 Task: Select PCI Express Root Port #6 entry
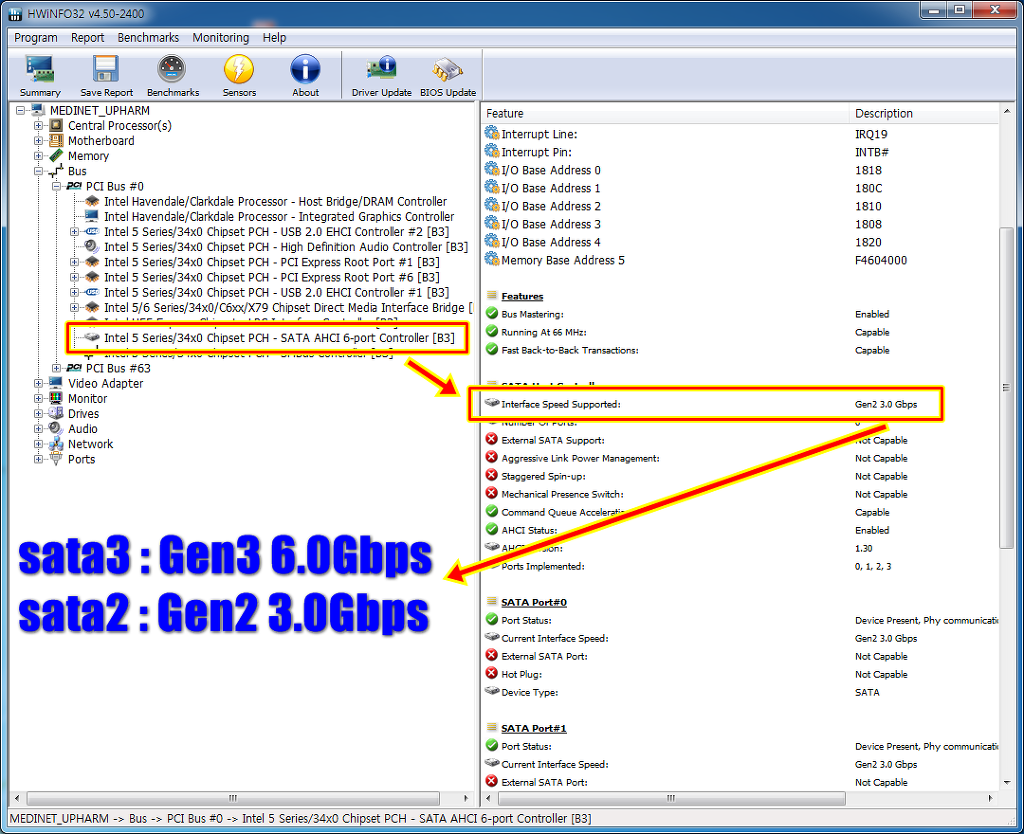click(x=272, y=277)
